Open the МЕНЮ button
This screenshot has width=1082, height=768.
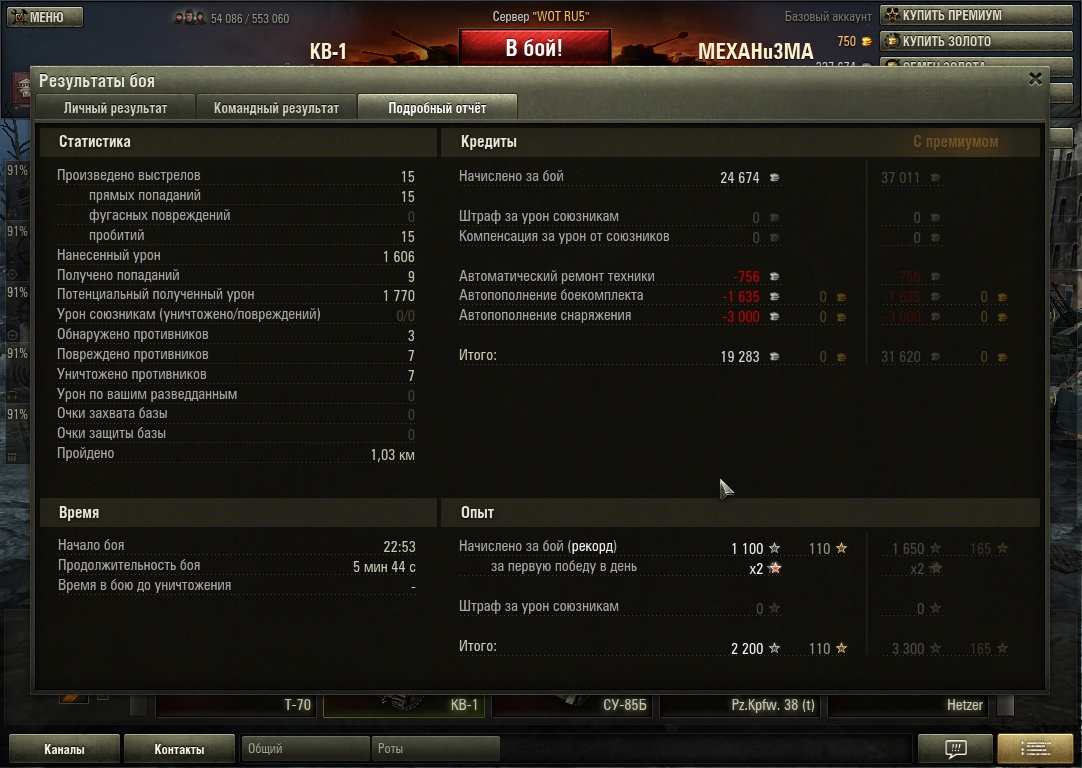pyautogui.click(x=46, y=17)
